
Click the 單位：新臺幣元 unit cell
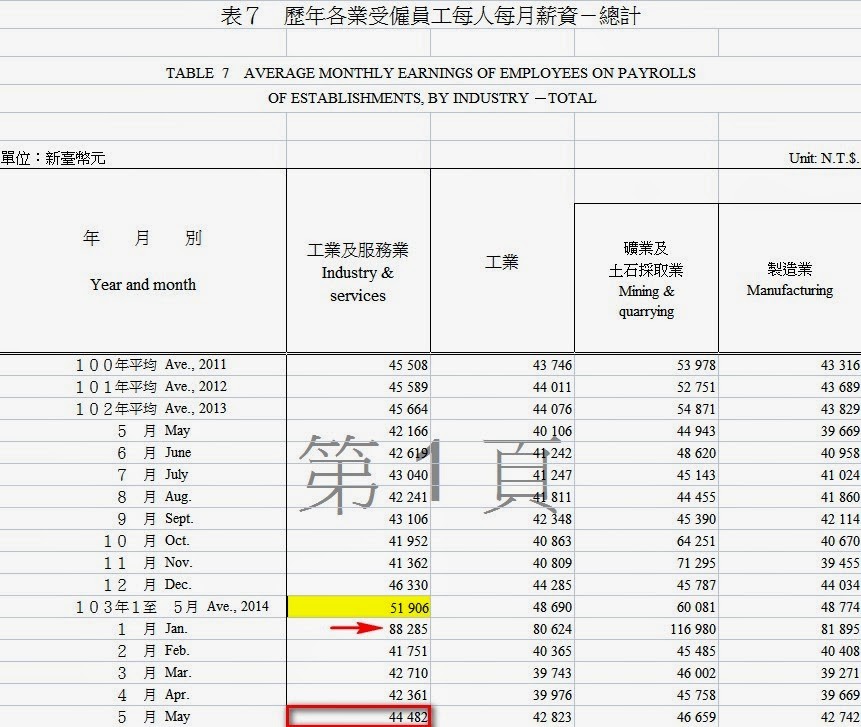click(53, 158)
